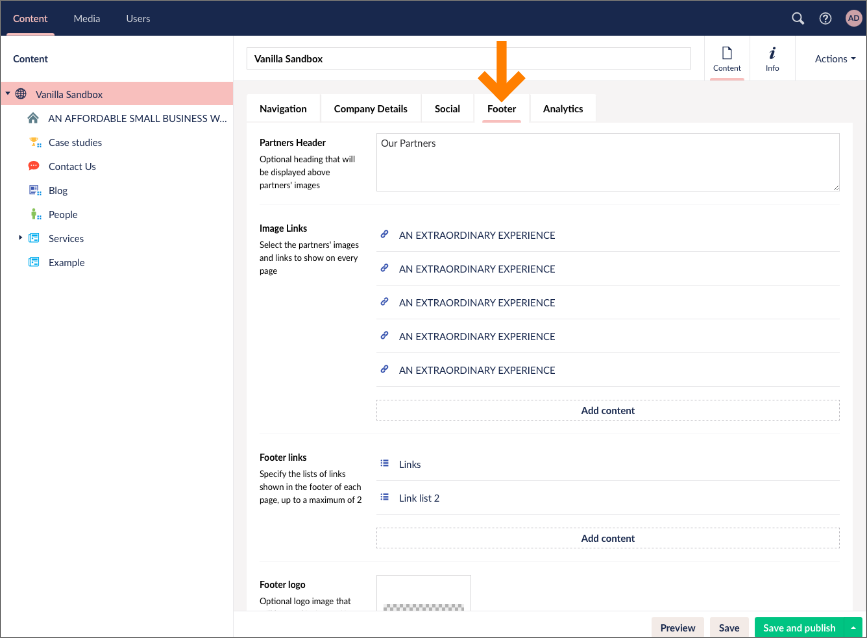Click the Blog node icon
Screen dimensions: 867x638
(34, 190)
